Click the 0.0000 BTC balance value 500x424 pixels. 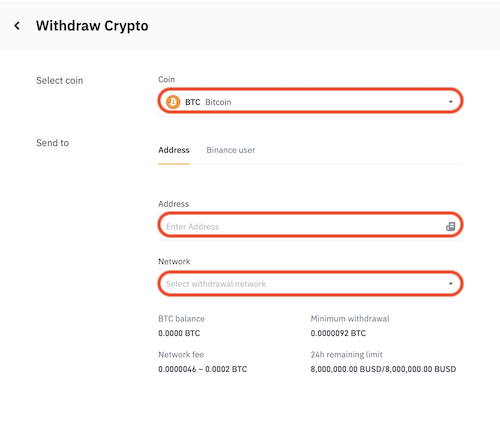179,333
